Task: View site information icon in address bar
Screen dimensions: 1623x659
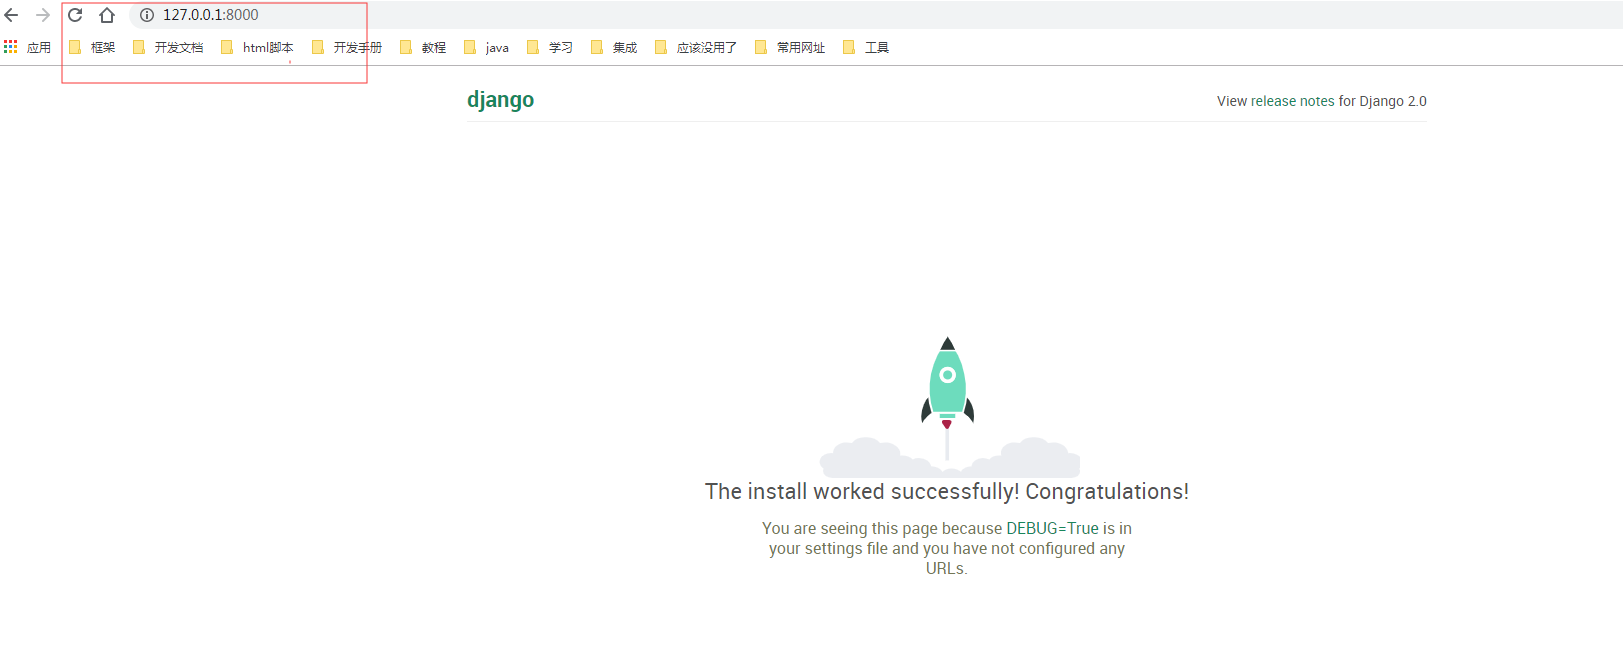Action: pyautogui.click(x=147, y=15)
